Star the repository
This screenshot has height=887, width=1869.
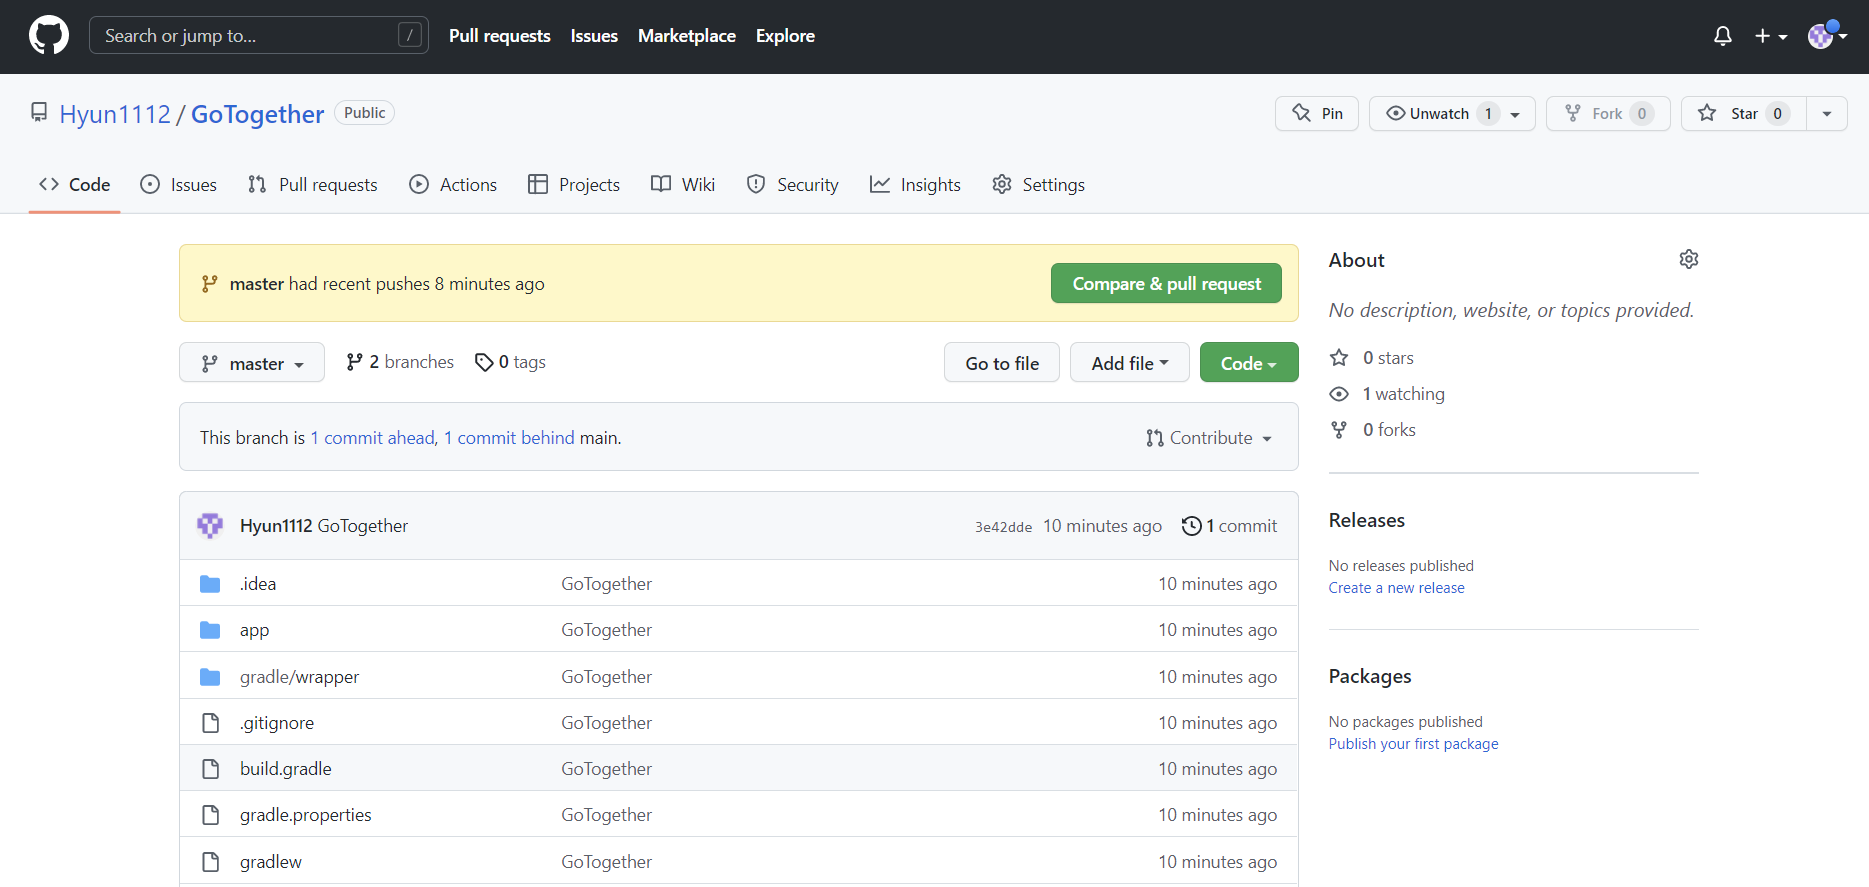pos(1744,114)
